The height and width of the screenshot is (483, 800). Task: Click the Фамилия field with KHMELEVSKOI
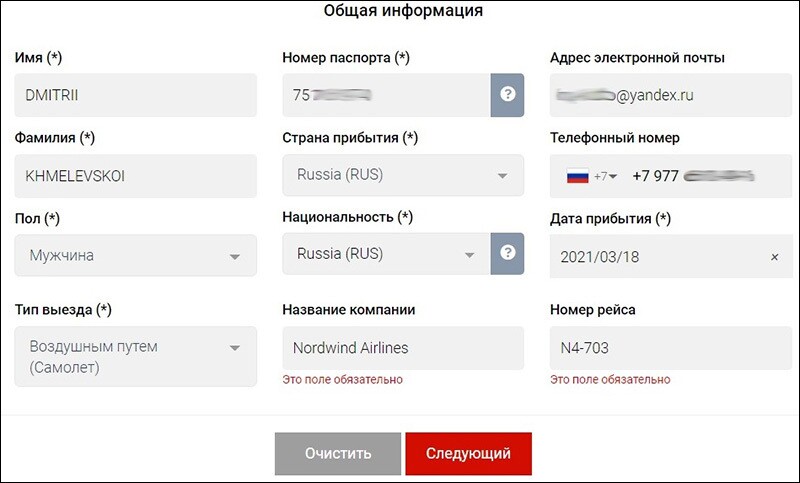click(136, 176)
